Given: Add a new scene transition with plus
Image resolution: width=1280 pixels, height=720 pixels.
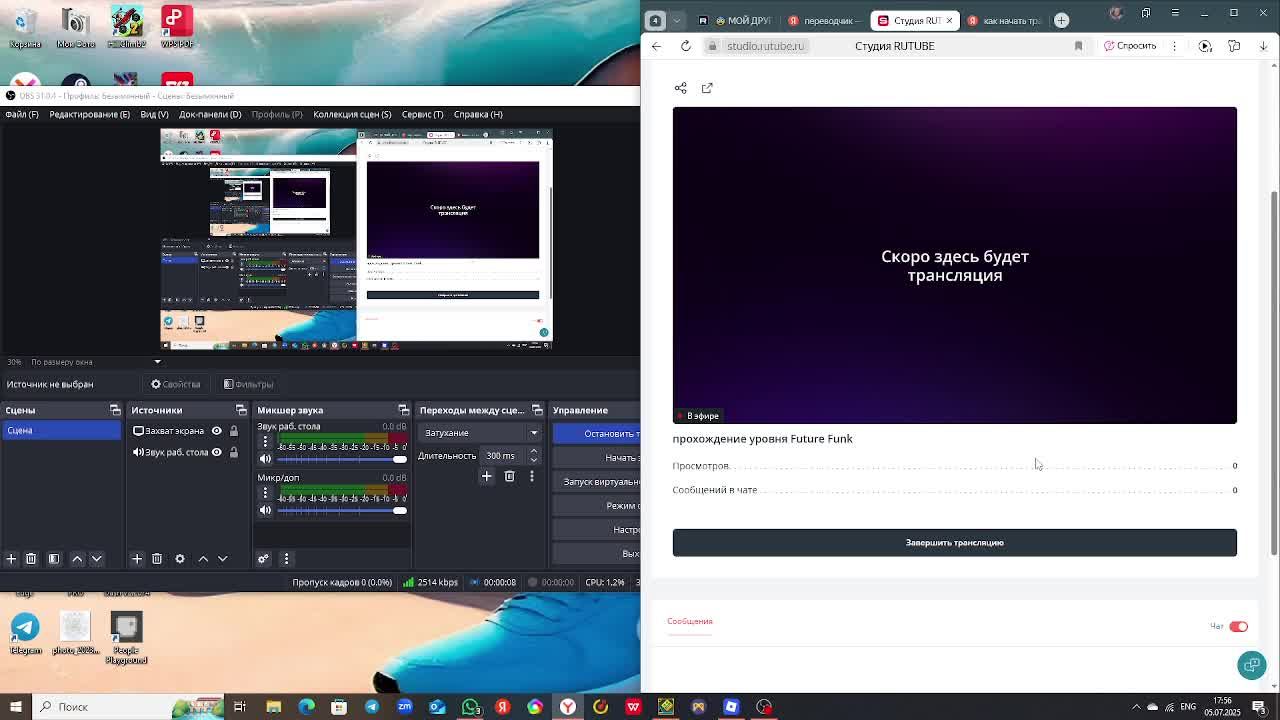Looking at the screenshot, I should pyautogui.click(x=487, y=477).
